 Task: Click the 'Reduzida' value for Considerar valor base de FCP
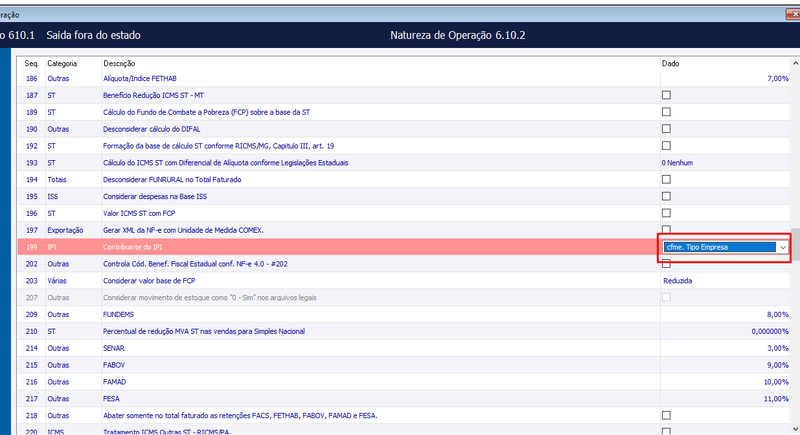point(678,280)
